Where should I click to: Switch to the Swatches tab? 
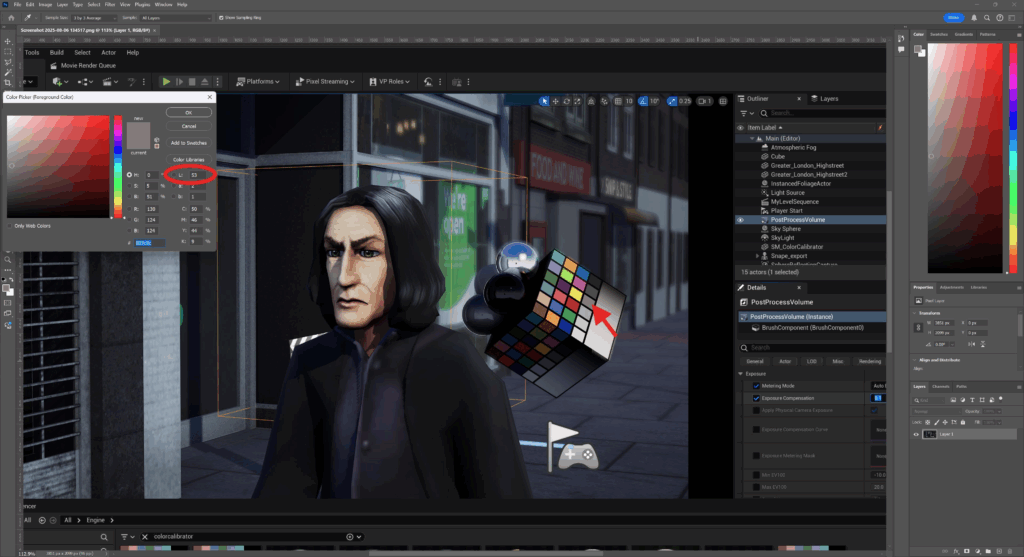pos(939,34)
